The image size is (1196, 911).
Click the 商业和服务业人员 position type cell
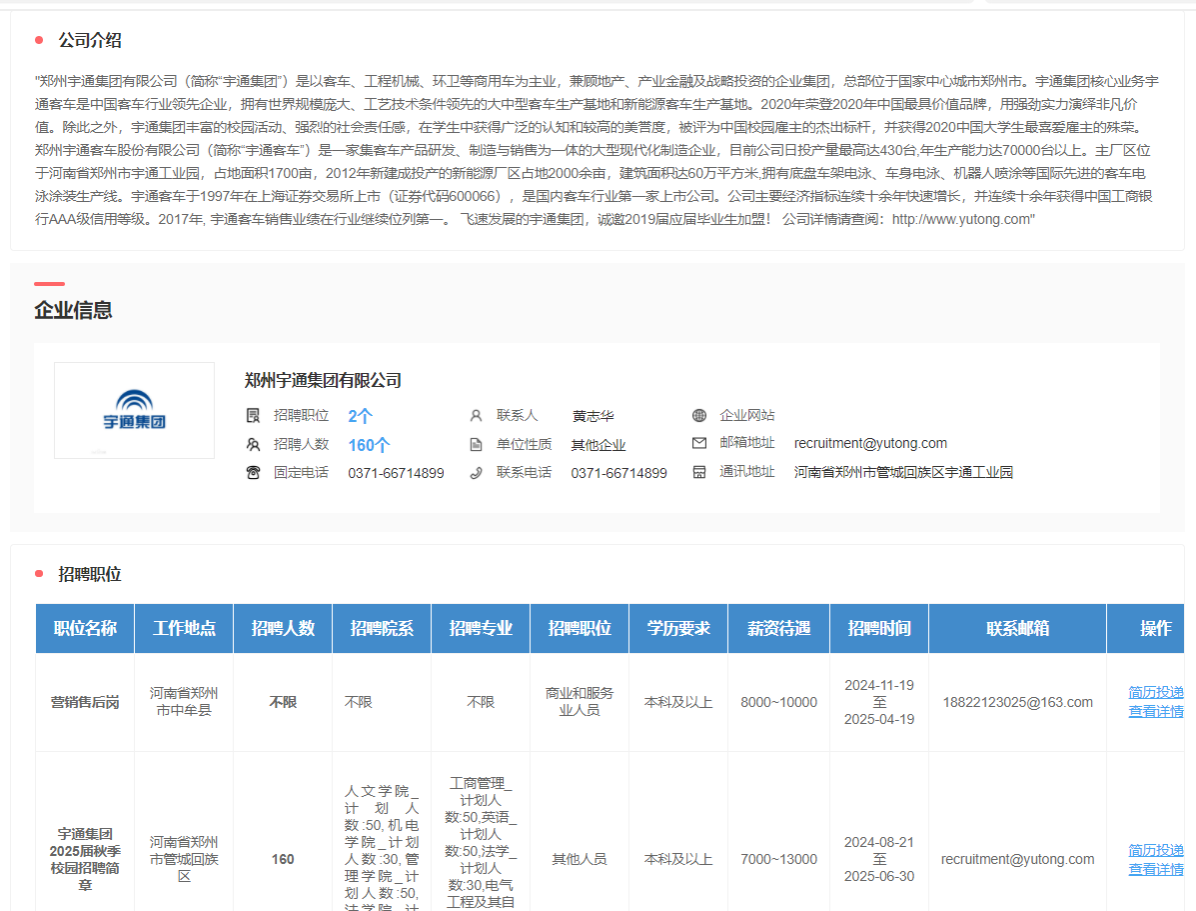[x=580, y=702]
